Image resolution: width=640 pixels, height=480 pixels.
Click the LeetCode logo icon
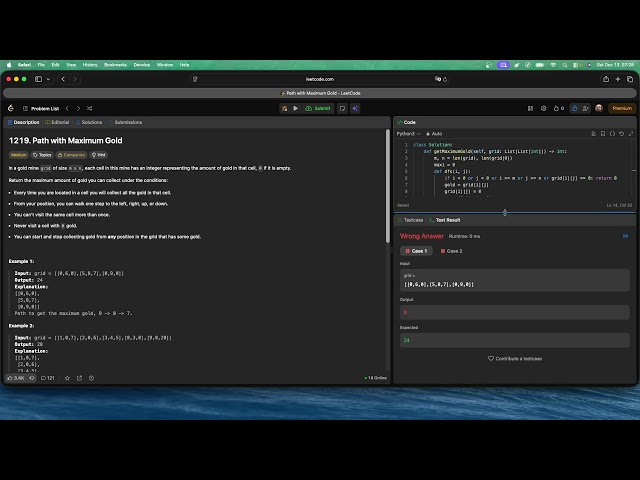pyautogui.click(x=11, y=108)
